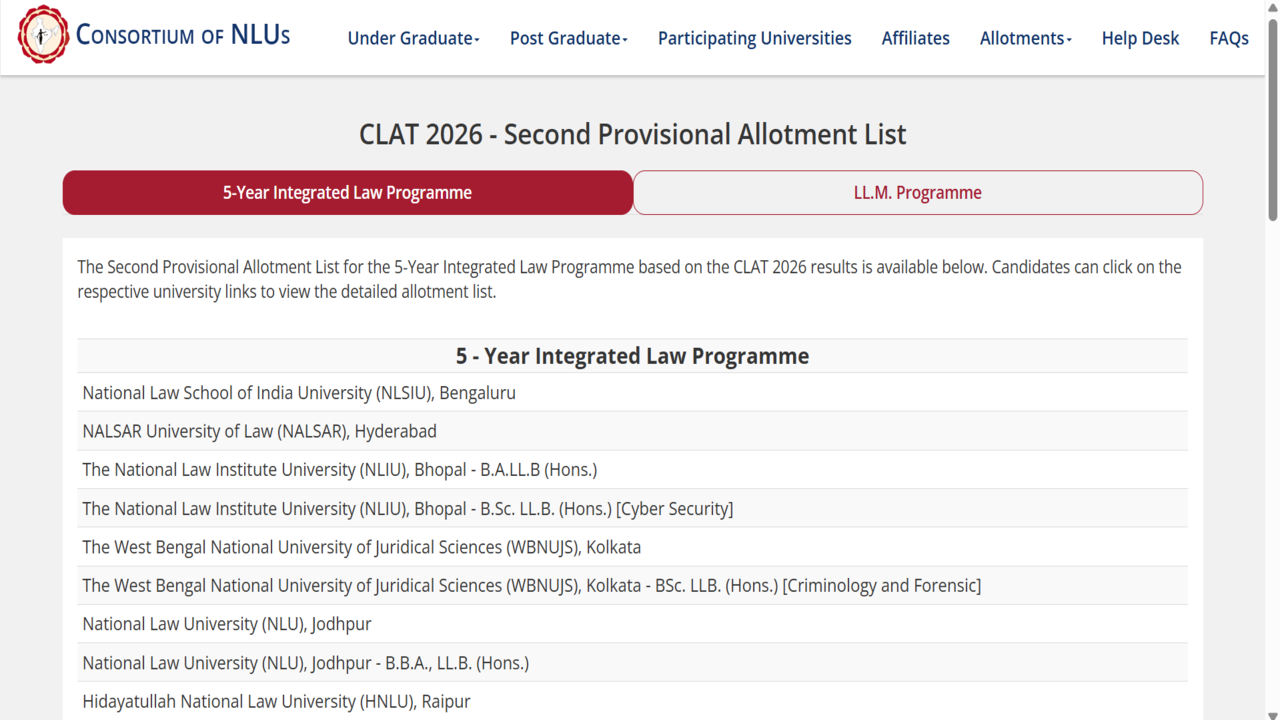This screenshot has height=720, width=1280.
Task: Open the HNLU Raipur allotment list
Action: [x=276, y=701]
